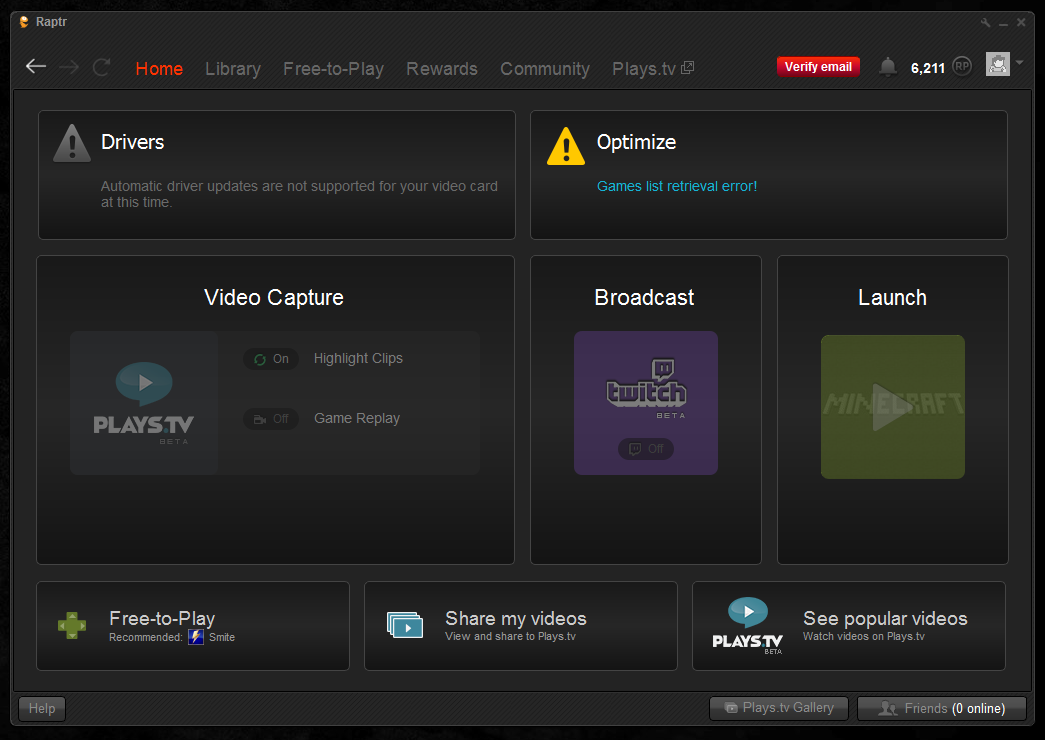Open settings with the wrench icon
This screenshot has height=740, width=1045.
[986, 23]
